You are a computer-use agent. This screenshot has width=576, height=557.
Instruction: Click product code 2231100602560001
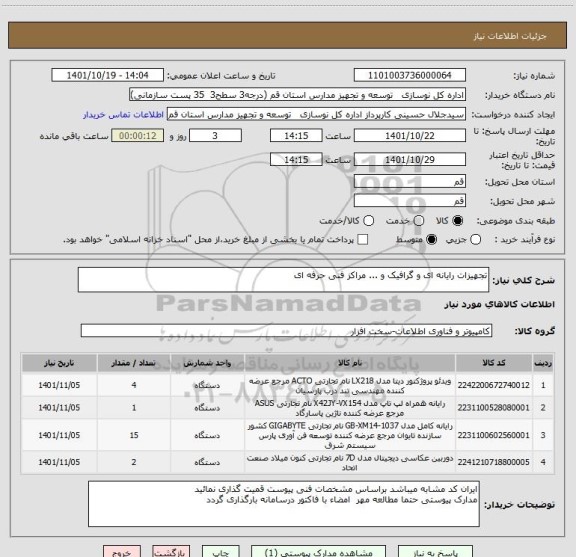click(493, 435)
